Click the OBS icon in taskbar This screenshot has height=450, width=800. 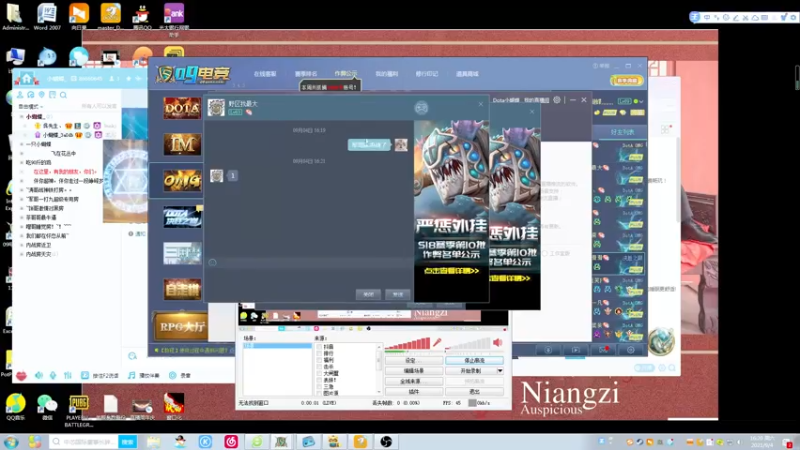pyautogui.click(x=386, y=441)
